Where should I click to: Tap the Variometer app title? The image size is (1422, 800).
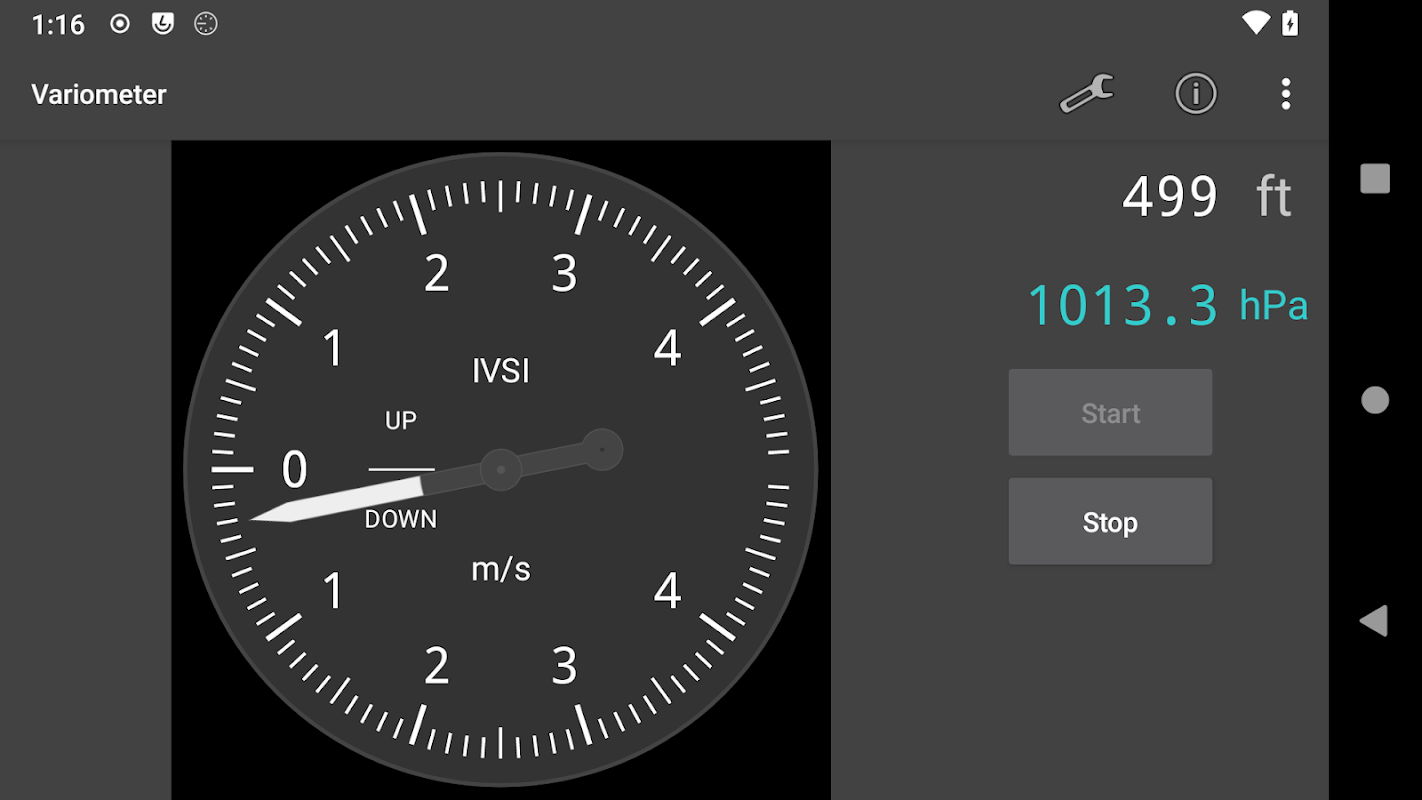click(99, 94)
